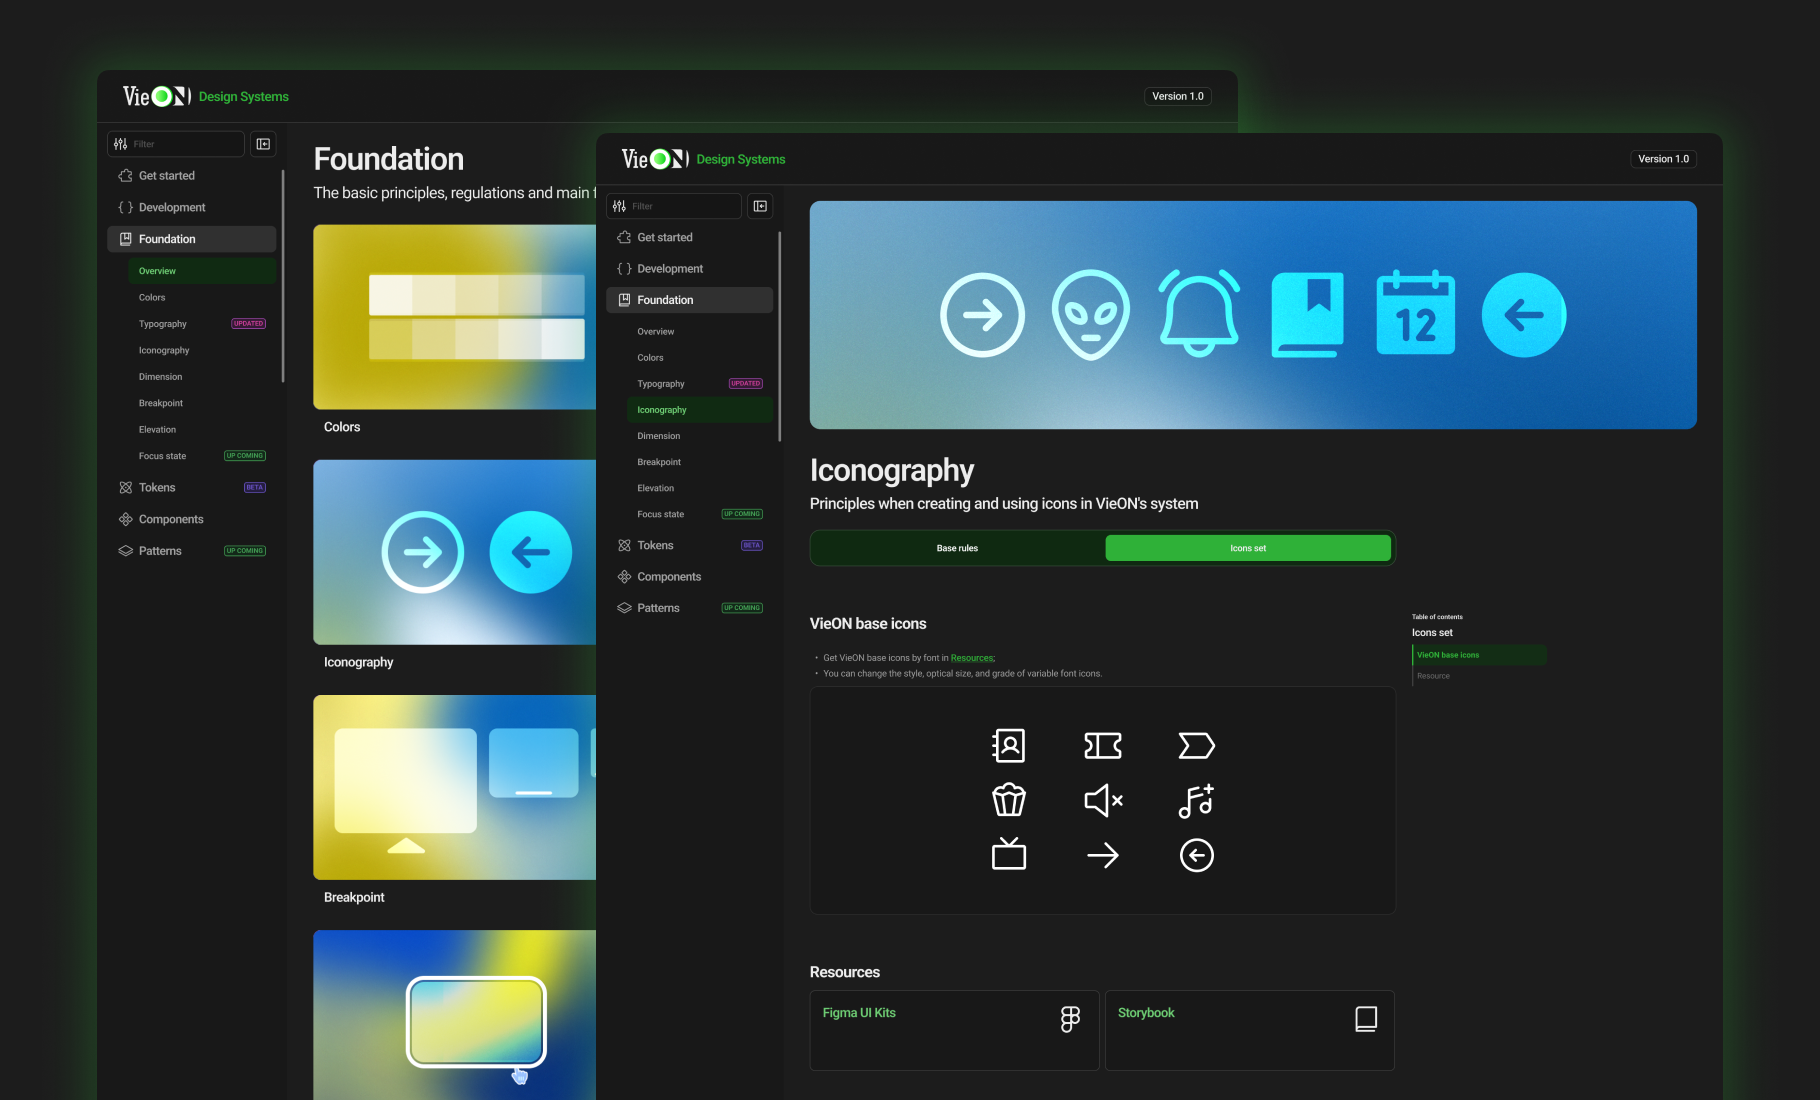Collapse Foundation section in front sidebar
This screenshot has width=1820, height=1100.
689,300
